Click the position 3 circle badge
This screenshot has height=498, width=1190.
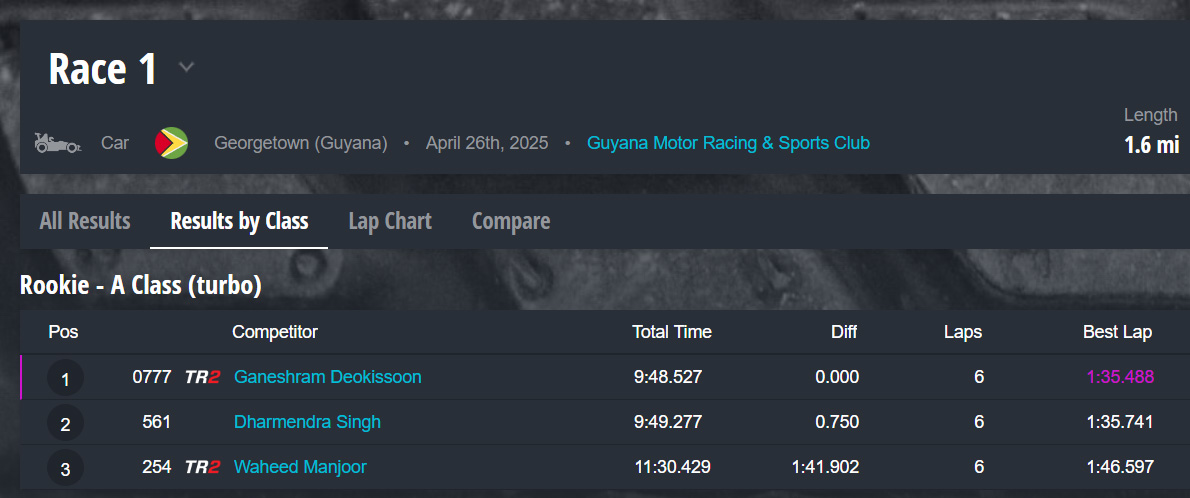[x=65, y=468]
